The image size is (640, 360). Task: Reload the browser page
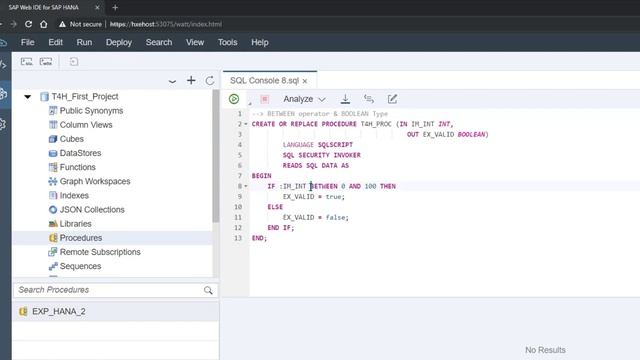click(x=28, y=24)
